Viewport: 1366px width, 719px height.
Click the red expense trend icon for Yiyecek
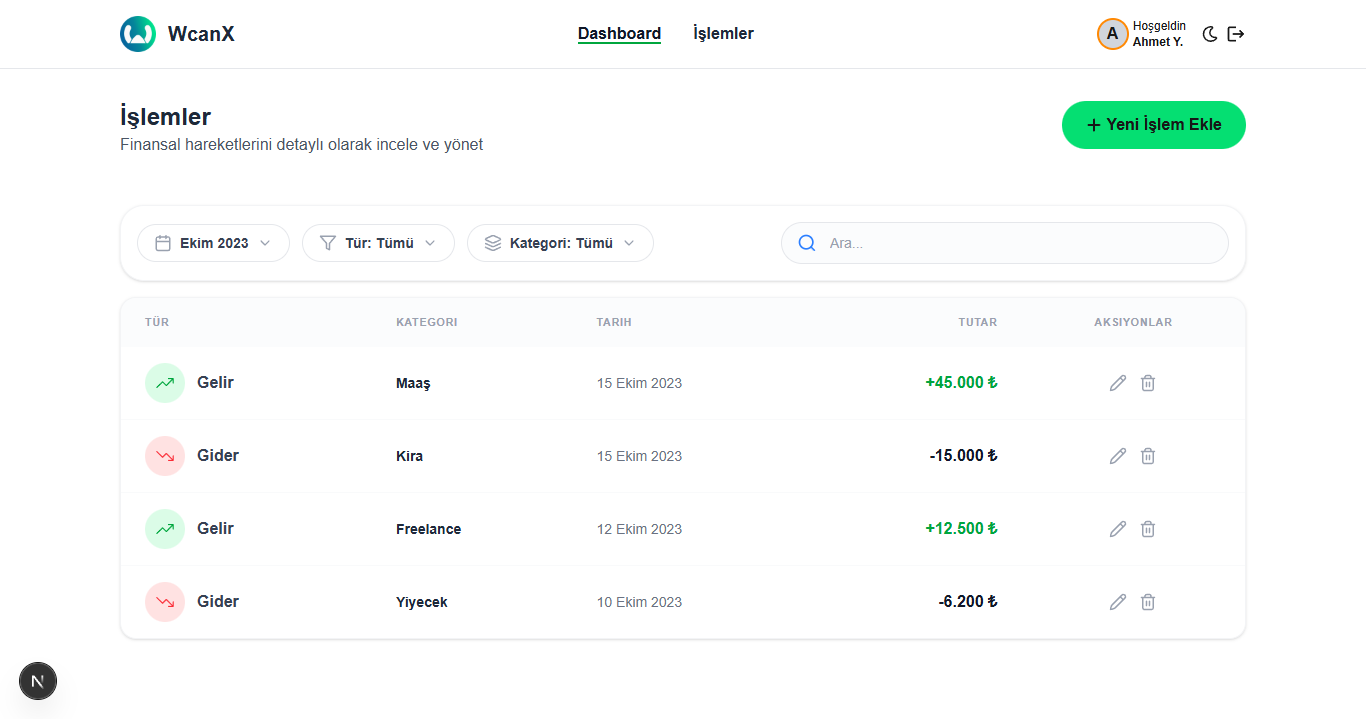(x=164, y=601)
